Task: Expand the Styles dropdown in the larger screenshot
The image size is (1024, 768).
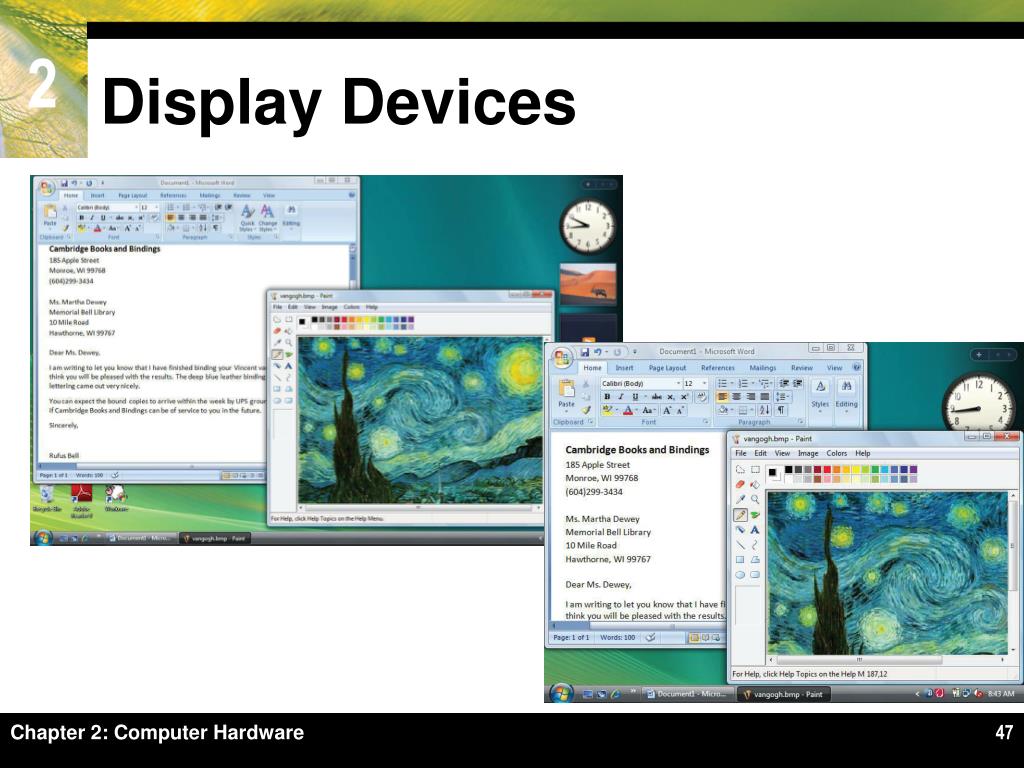Action: point(820,394)
